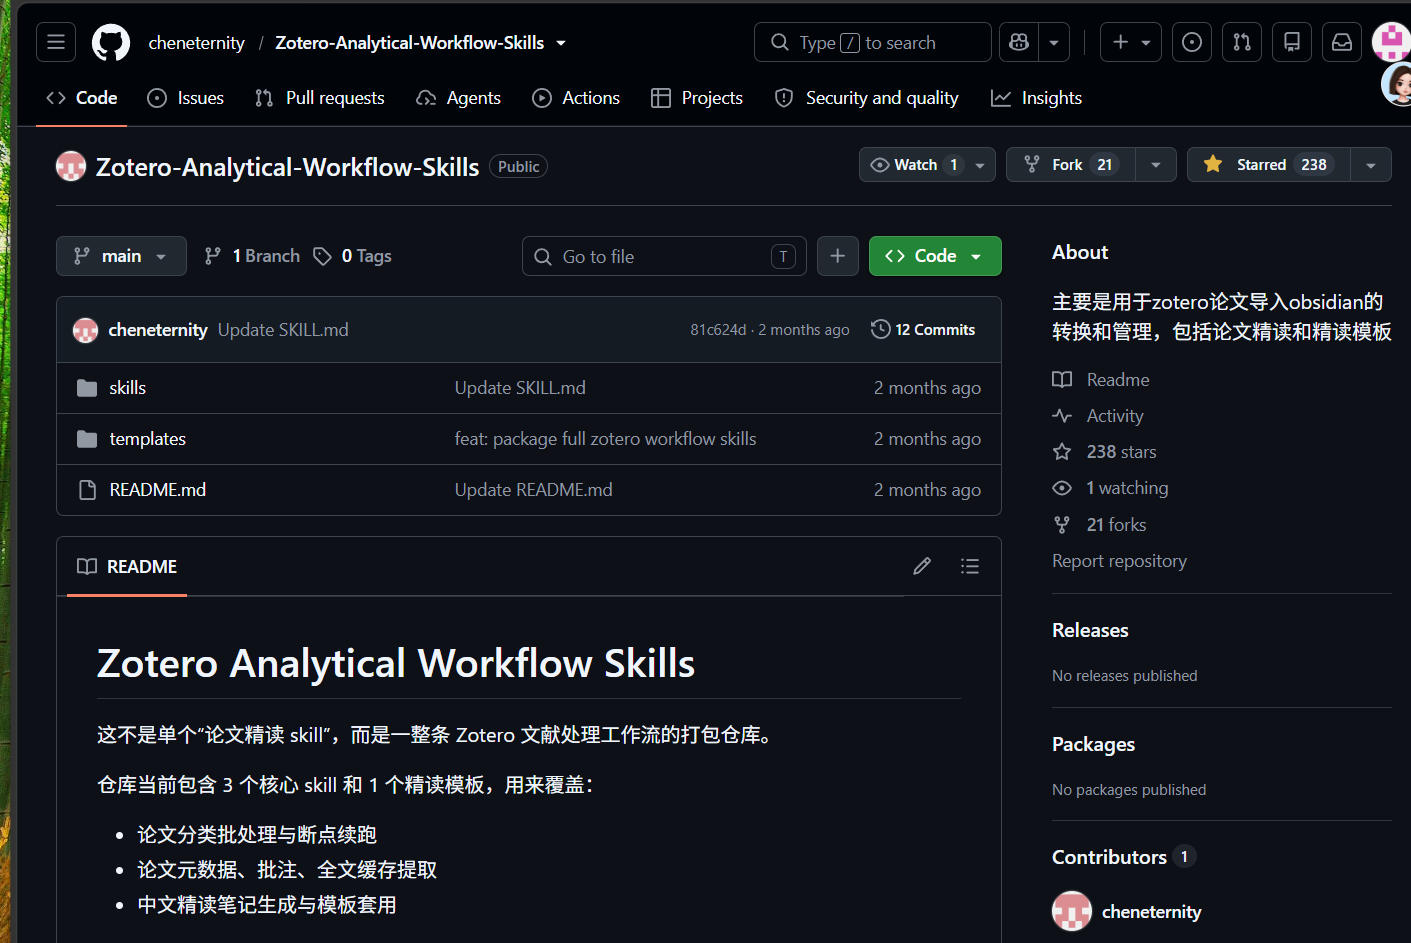
Task: Add file using the plus button
Action: (838, 256)
